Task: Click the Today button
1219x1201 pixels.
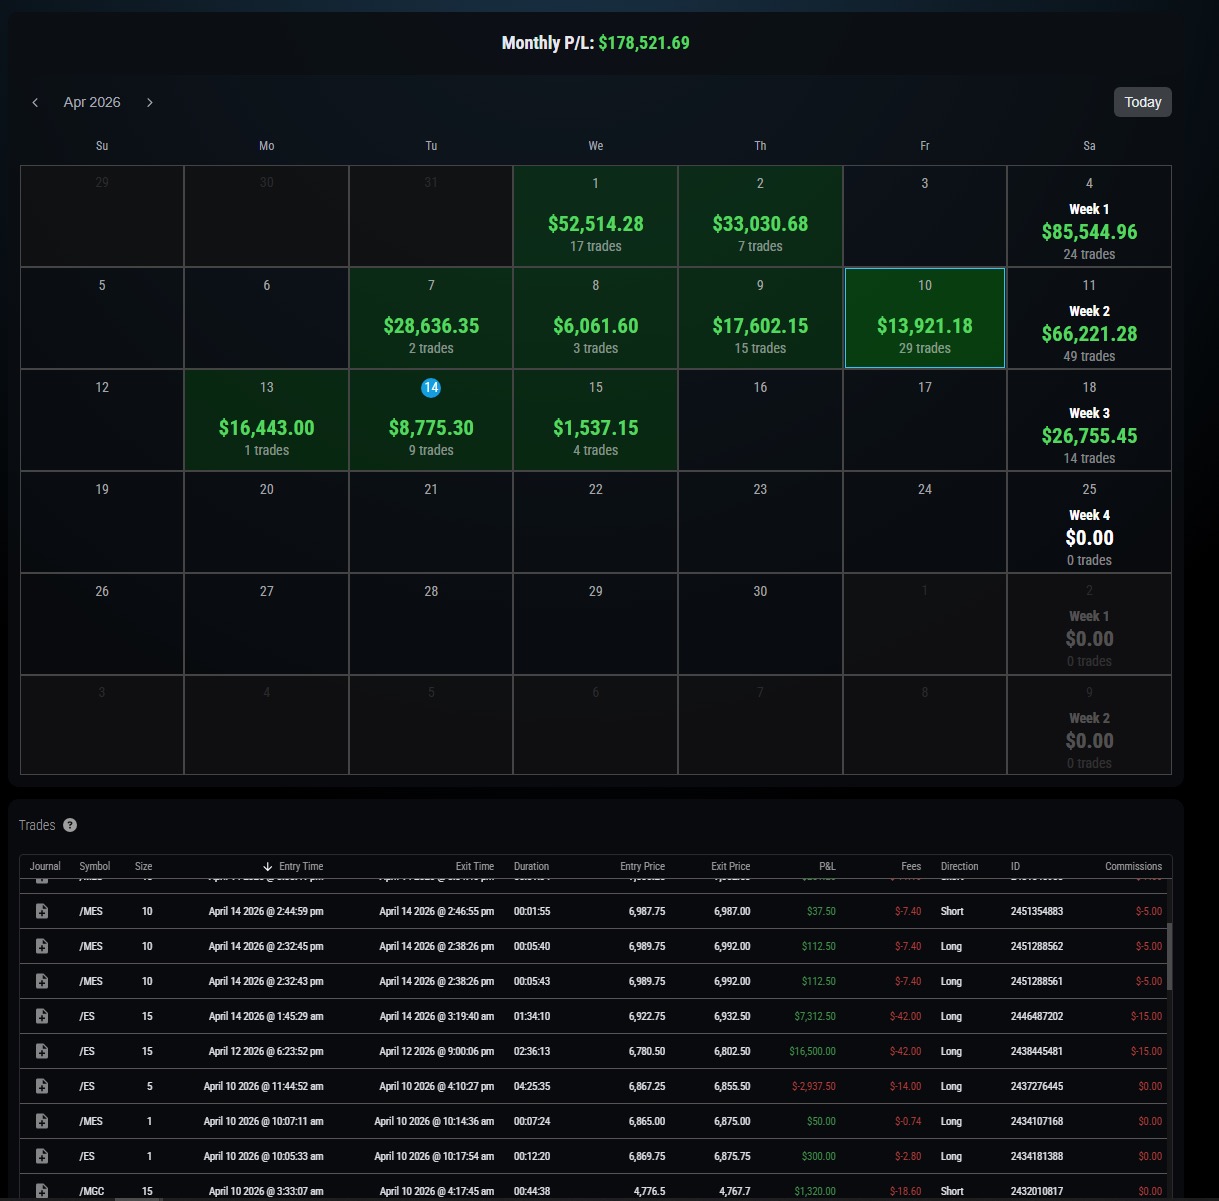Action: pyautogui.click(x=1143, y=102)
